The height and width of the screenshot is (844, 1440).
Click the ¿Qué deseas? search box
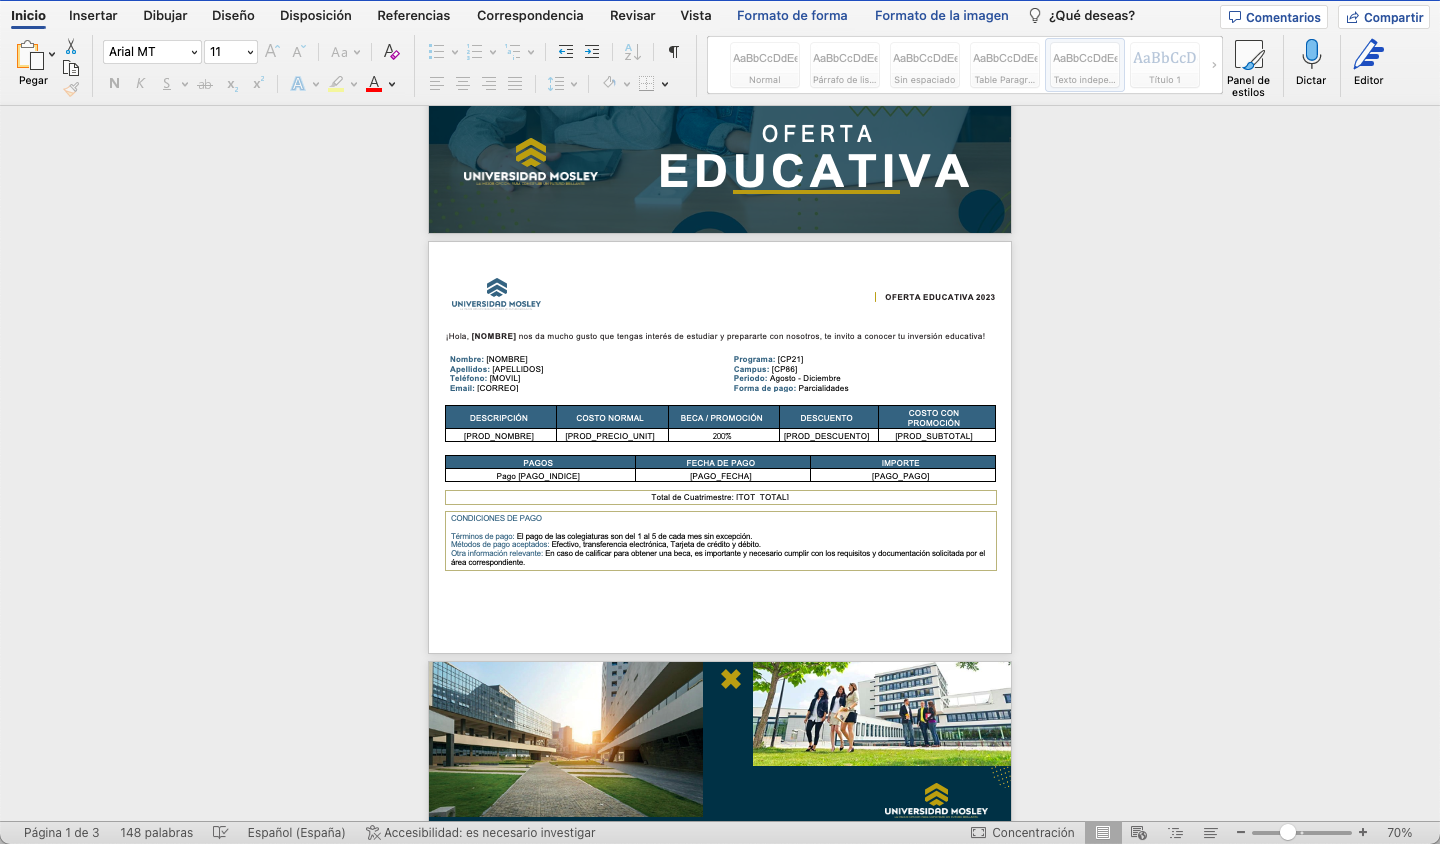[x=1082, y=16]
